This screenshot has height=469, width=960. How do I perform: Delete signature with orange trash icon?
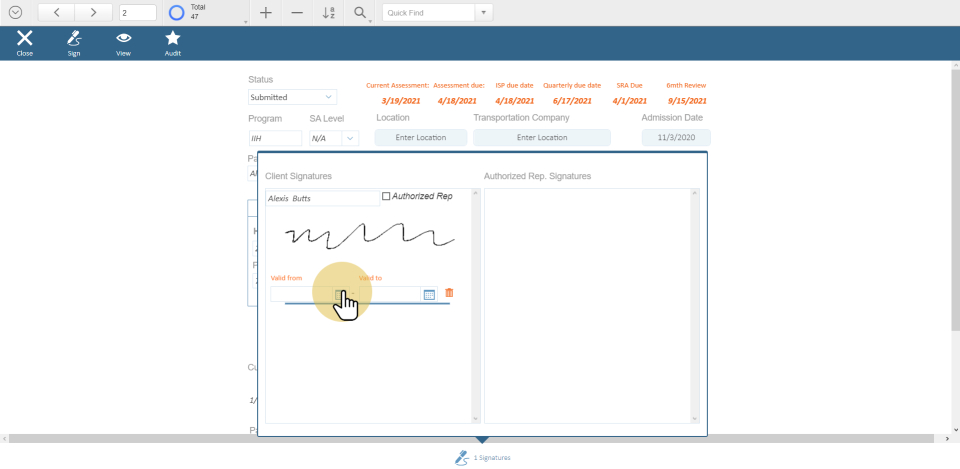[449, 293]
